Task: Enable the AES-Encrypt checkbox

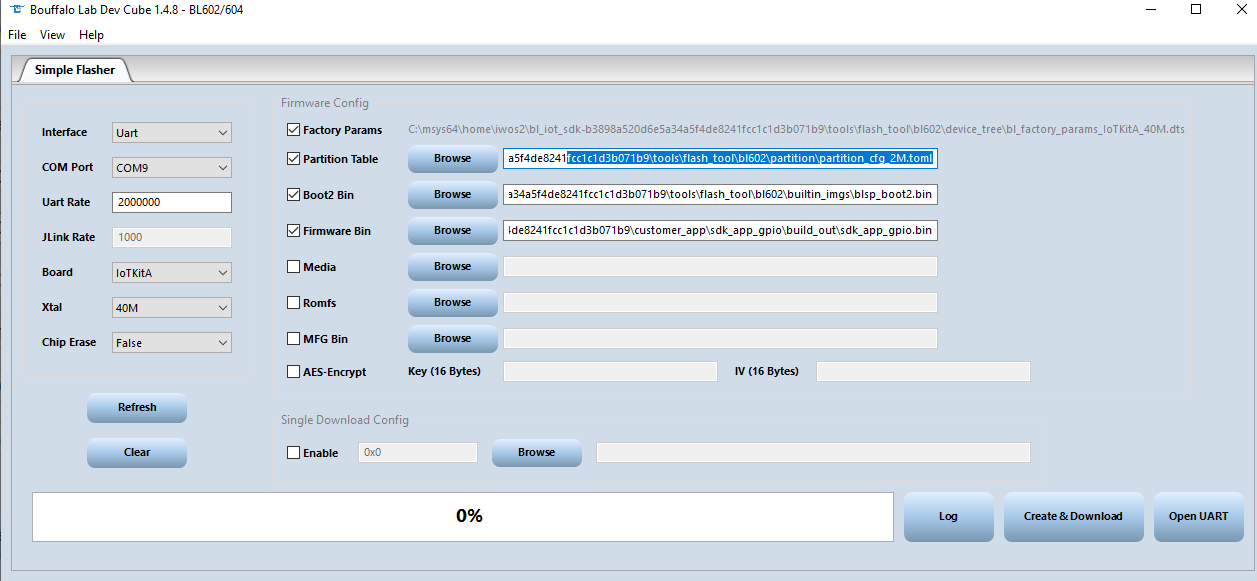Action: 293,372
